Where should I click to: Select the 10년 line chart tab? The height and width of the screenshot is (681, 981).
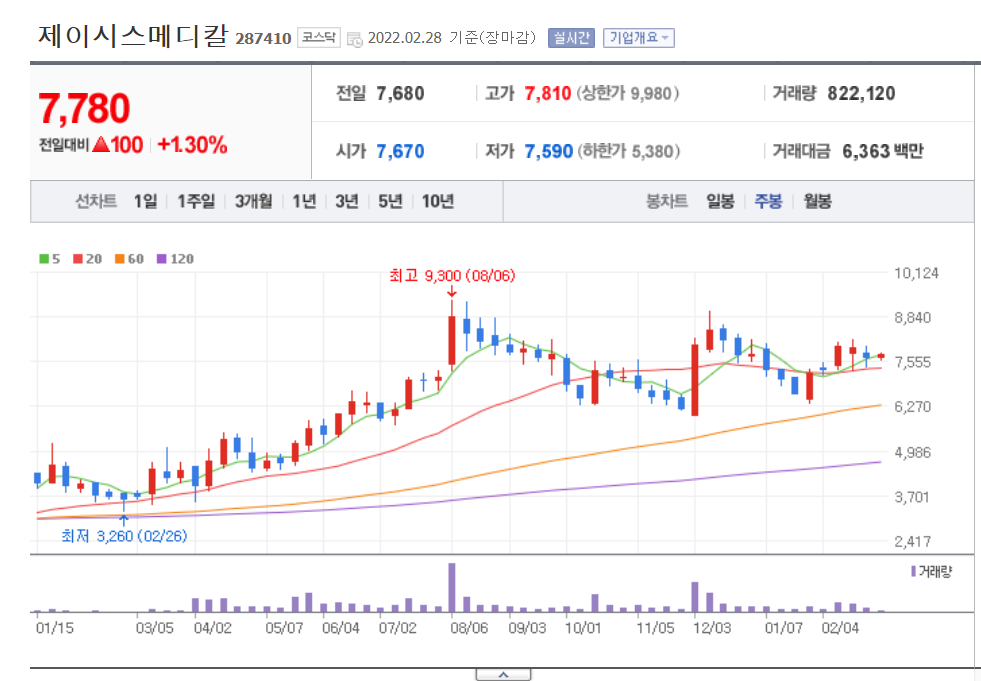[437, 201]
